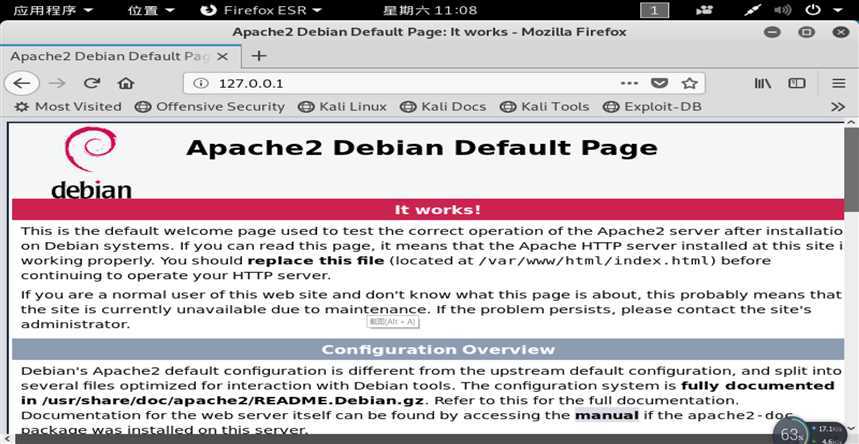Click the 63% monitor widget
The image size is (859, 444).
point(791,433)
